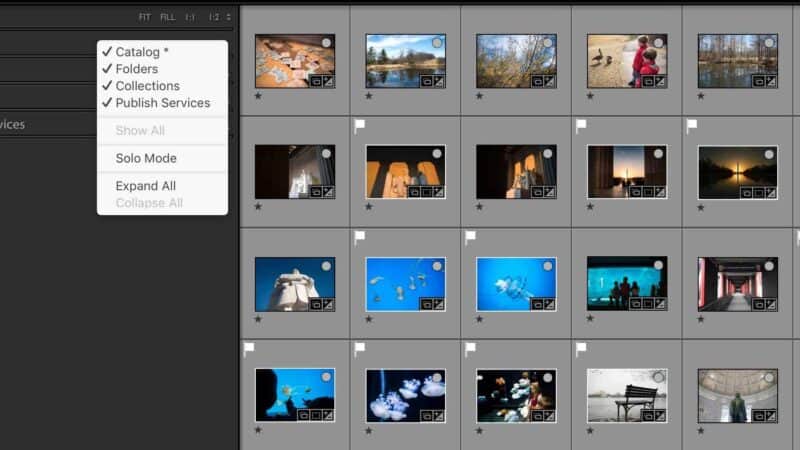800x450 pixels.
Task: Click collection badge on white jellyfish dark photo
Action: (x=427, y=416)
